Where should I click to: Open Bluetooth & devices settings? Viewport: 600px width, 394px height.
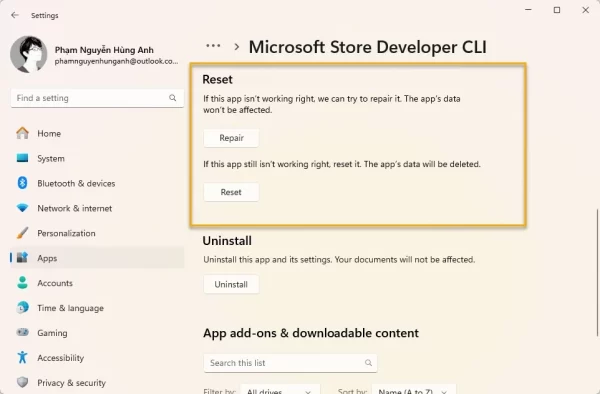pos(97,183)
